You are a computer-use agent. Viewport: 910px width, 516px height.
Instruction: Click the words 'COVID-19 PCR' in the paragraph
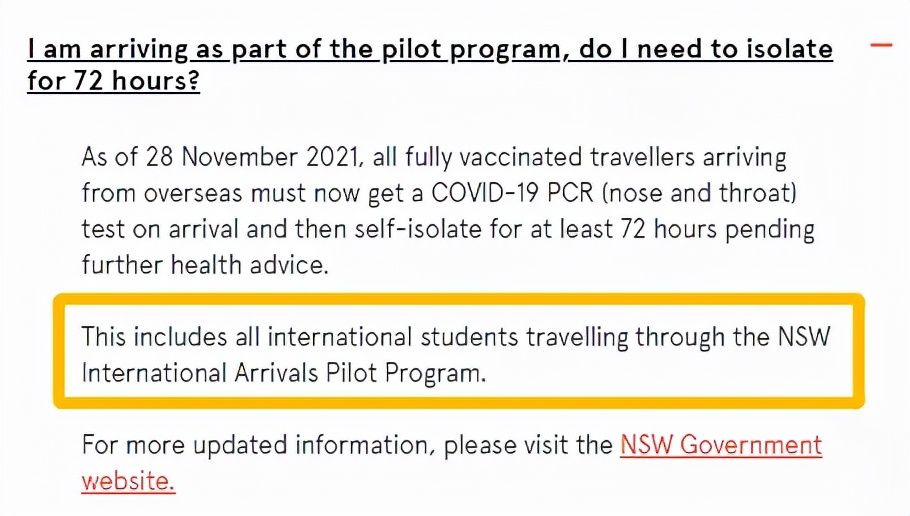pos(512,193)
